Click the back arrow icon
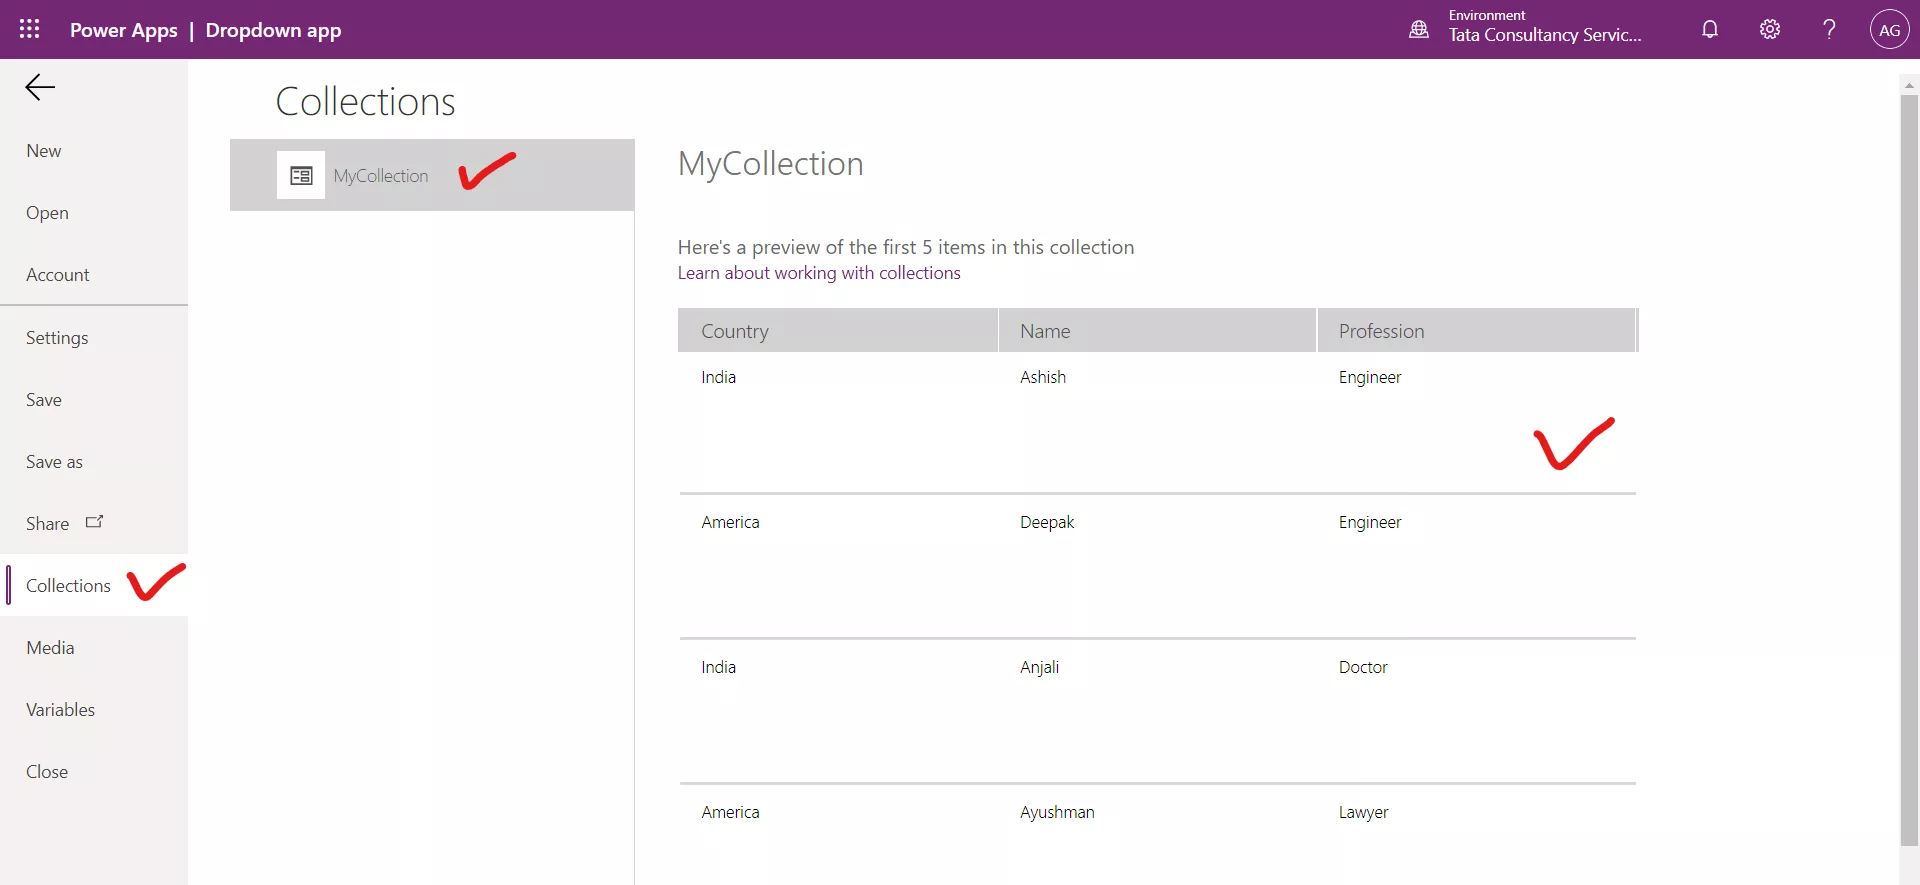1920x885 pixels. (40, 88)
